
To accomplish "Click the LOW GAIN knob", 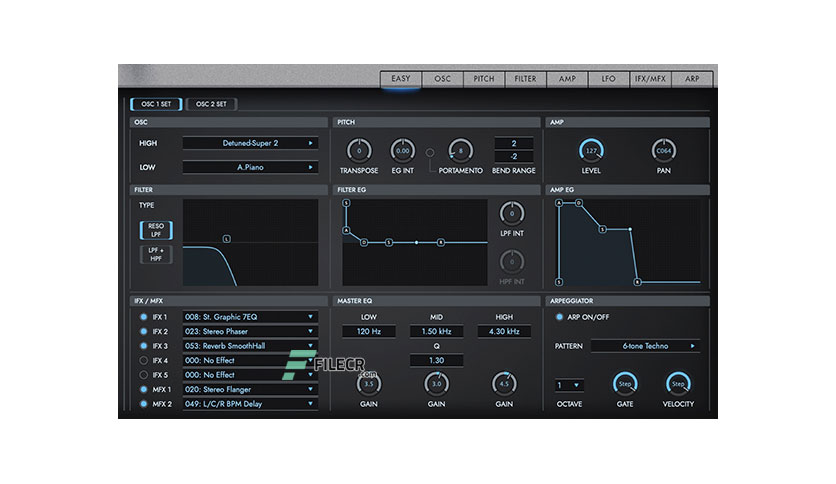I will (x=368, y=384).
